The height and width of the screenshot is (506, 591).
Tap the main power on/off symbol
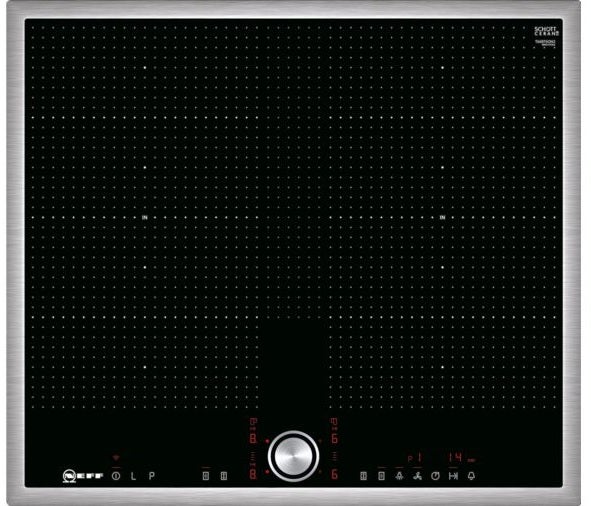point(116,476)
